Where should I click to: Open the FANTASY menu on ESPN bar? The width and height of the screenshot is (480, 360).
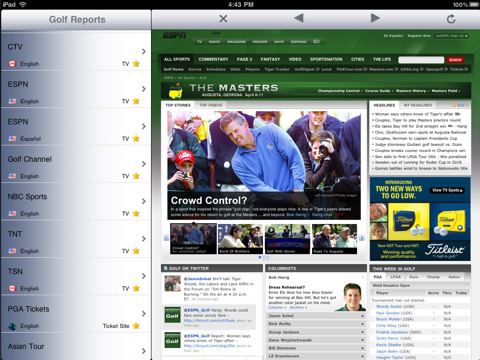[270, 59]
